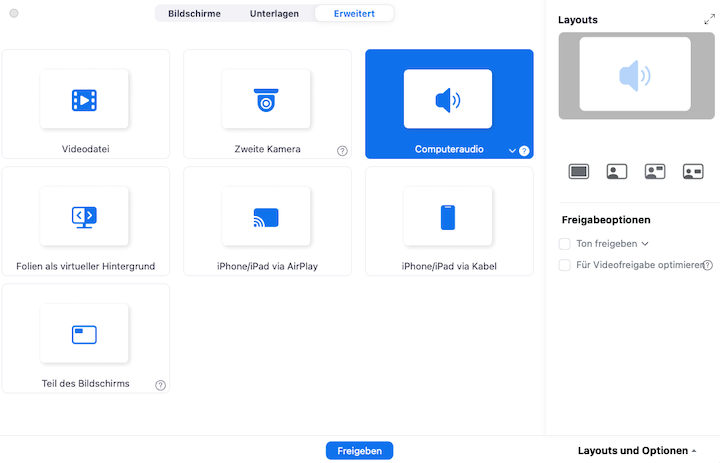
Task: Select iPhone/iPad via AirPlay icon
Action: click(266, 217)
